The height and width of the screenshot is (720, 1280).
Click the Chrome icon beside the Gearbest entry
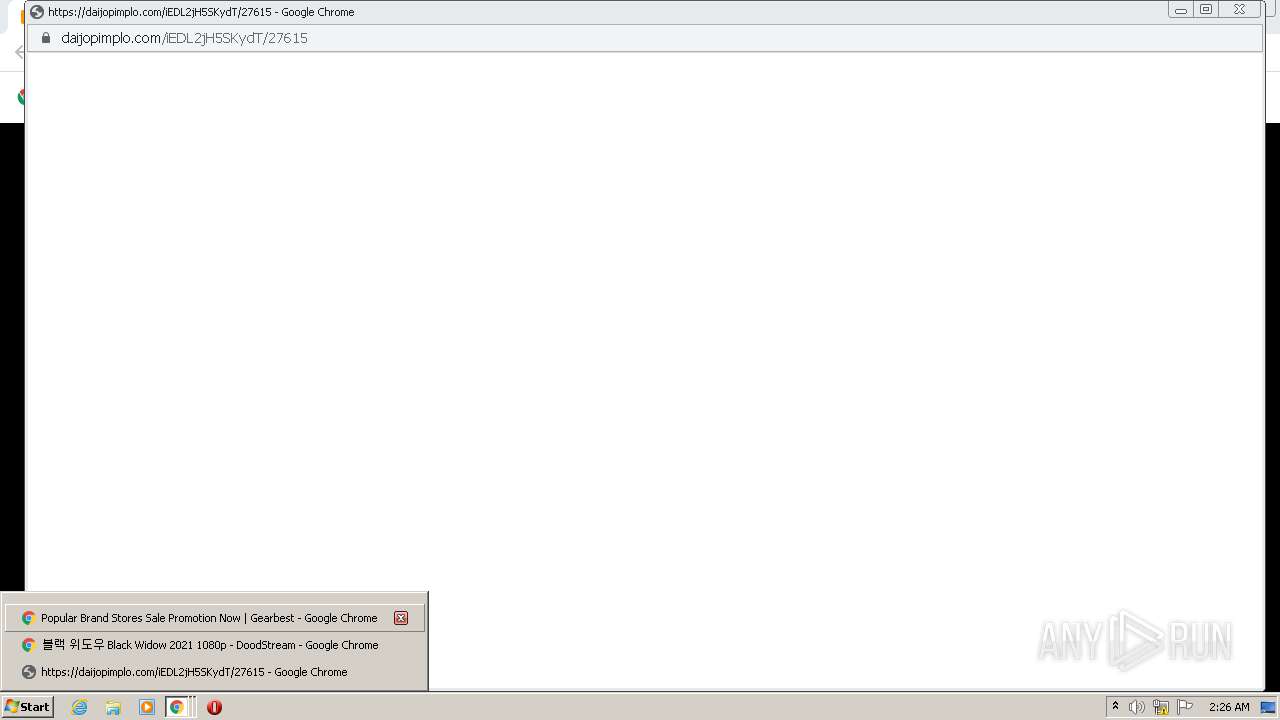(28, 618)
